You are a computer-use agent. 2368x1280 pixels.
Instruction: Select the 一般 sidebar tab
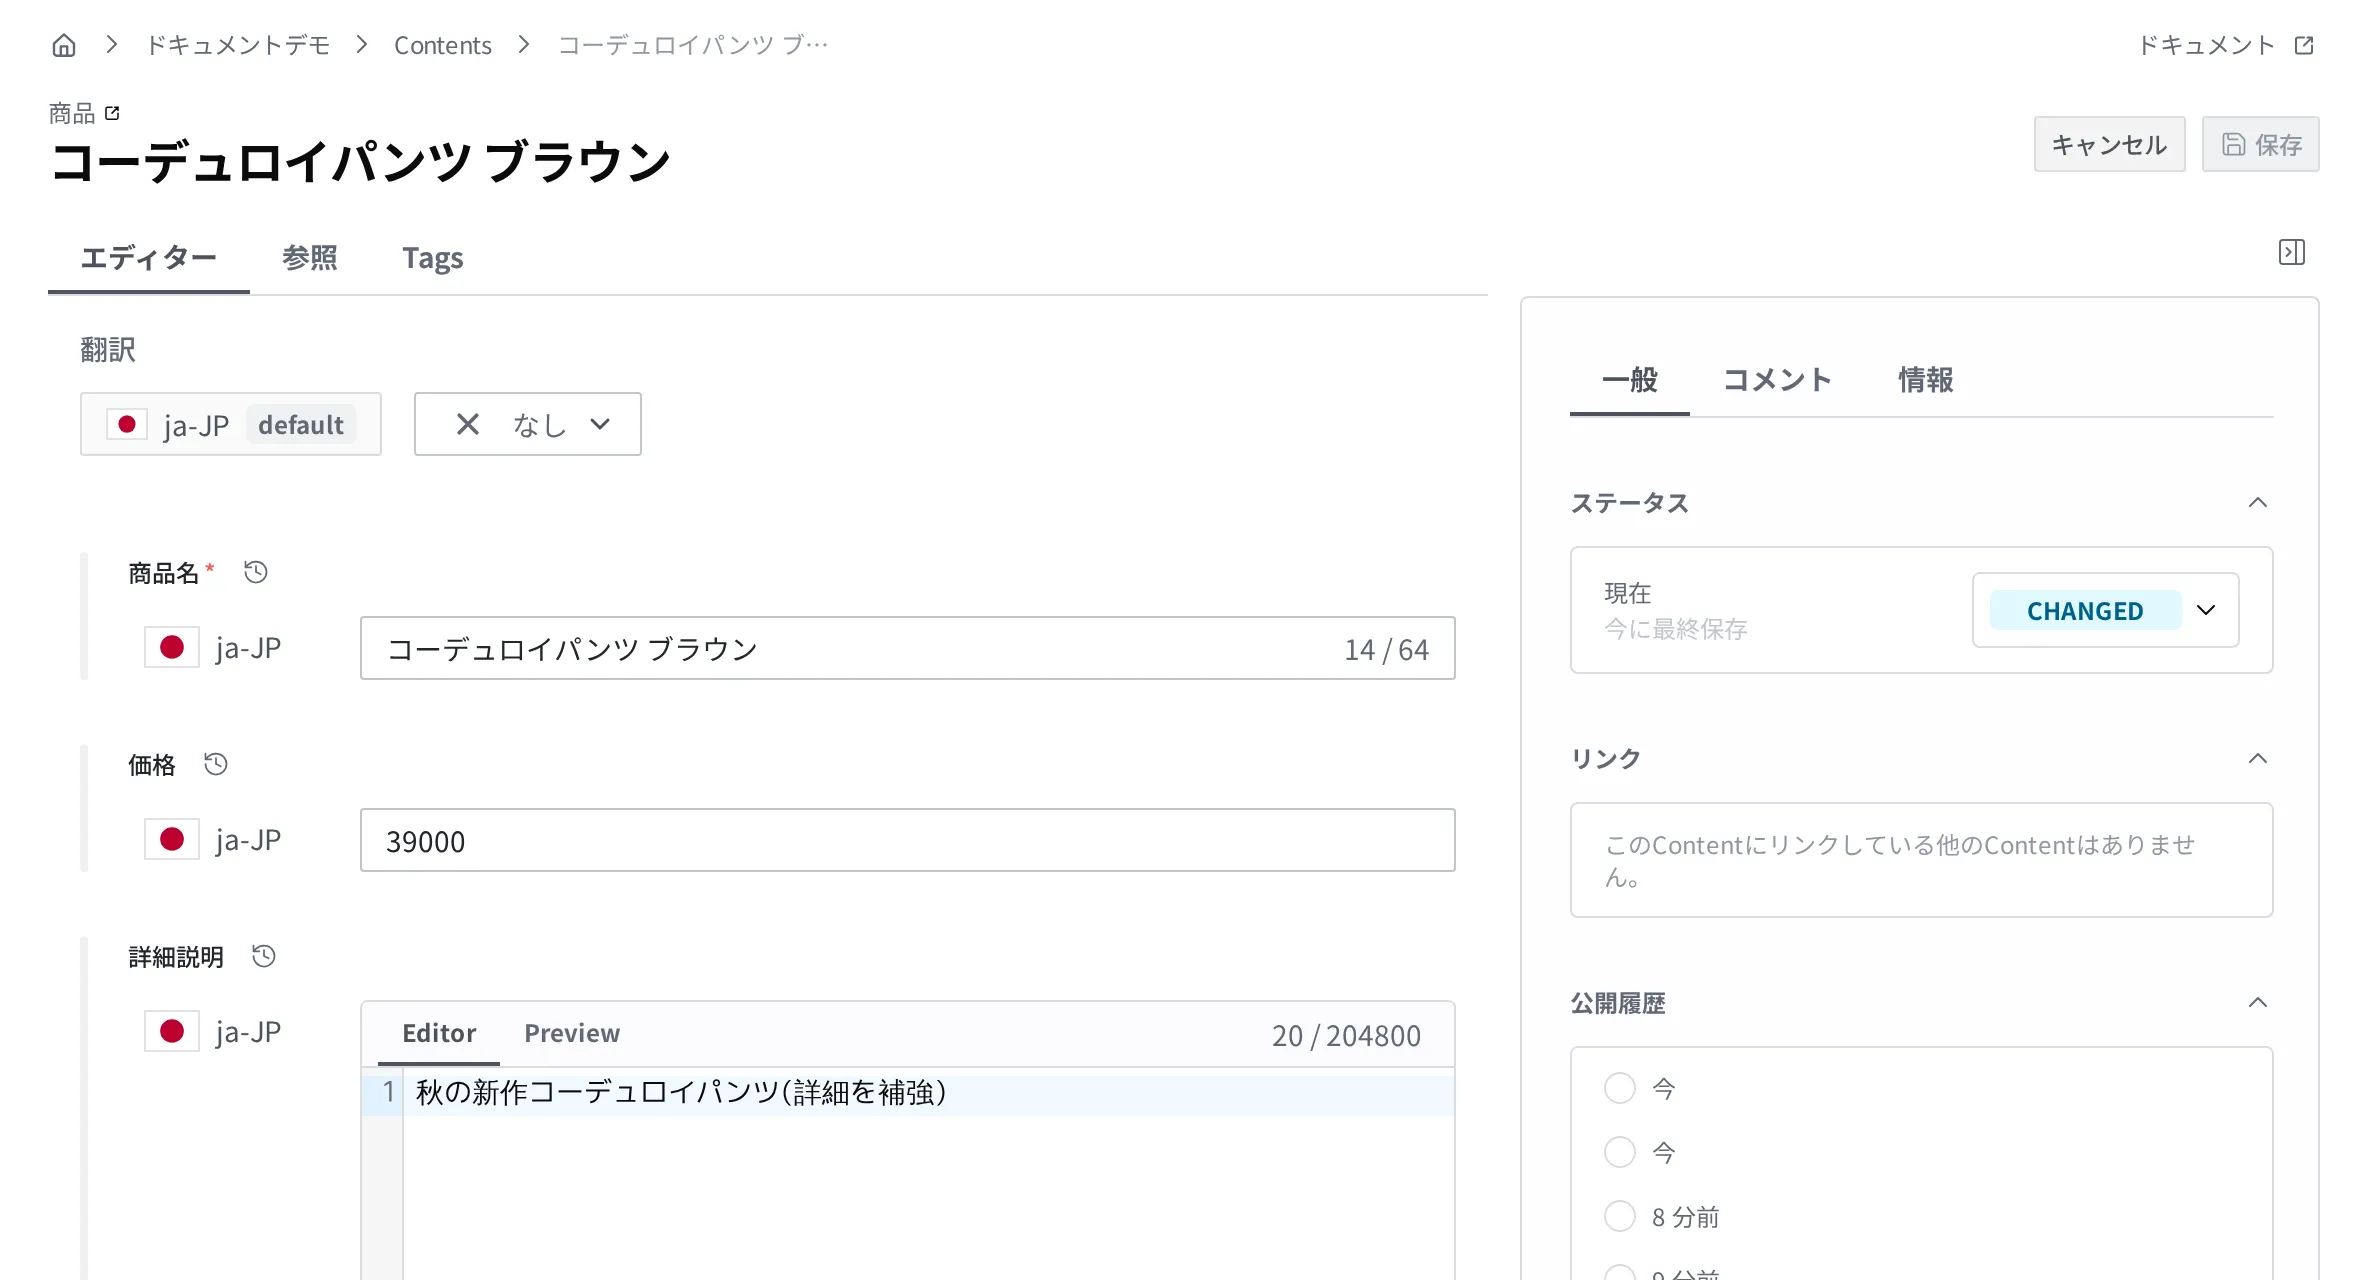point(1630,380)
